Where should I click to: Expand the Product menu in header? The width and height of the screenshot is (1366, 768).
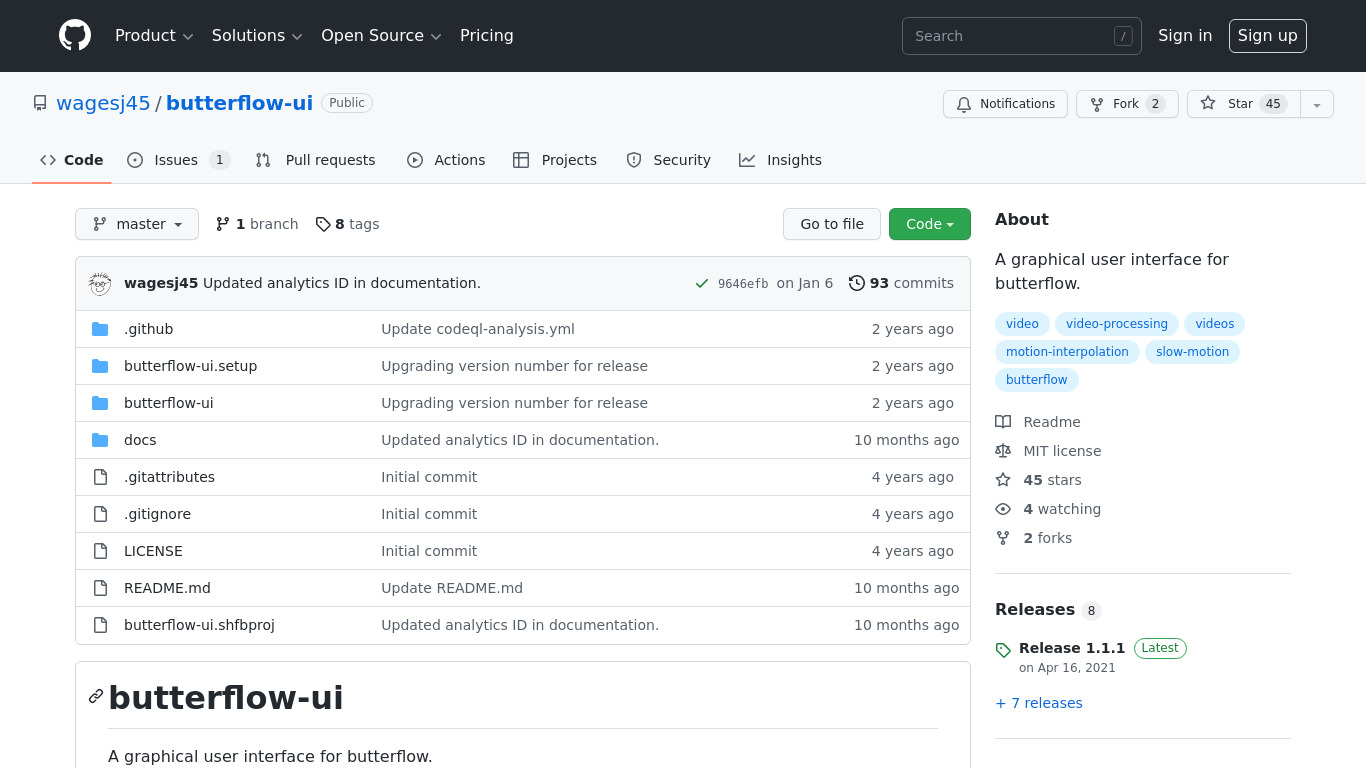click(x=154, y=36)
